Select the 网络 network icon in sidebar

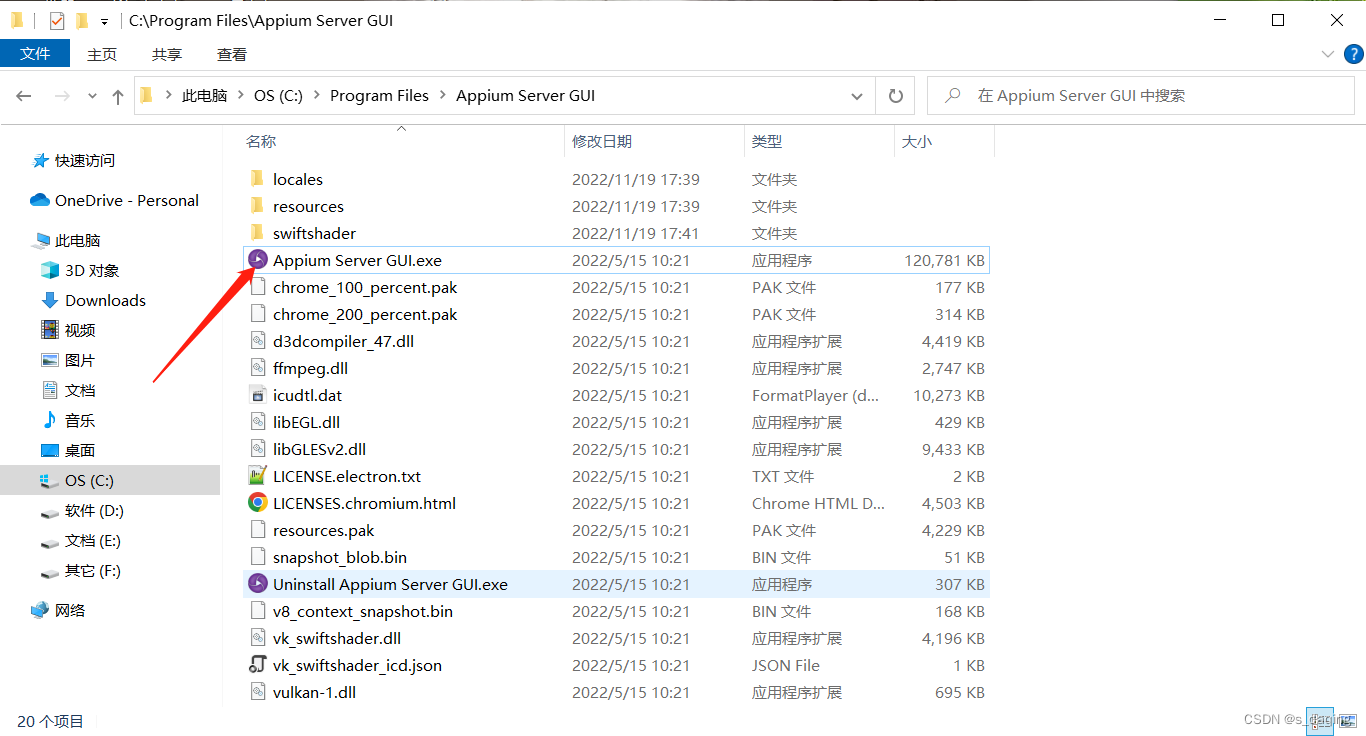click(40, 610)
